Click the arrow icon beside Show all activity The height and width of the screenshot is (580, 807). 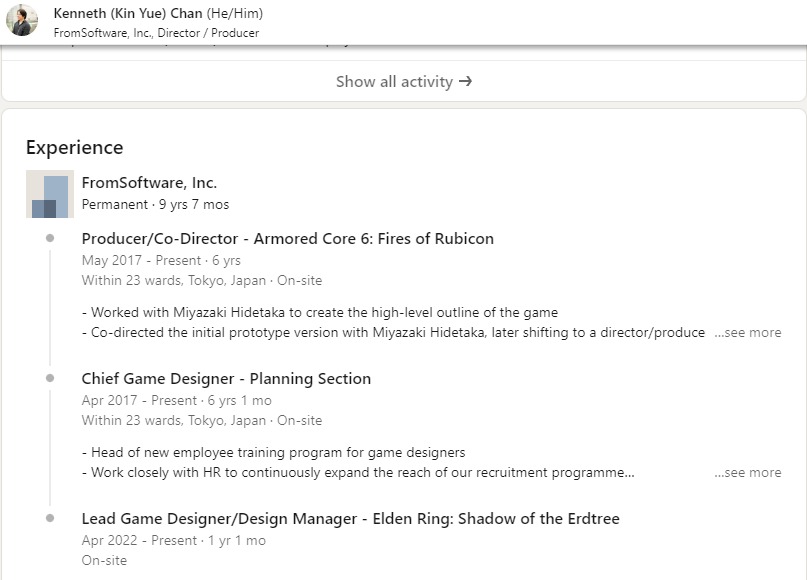point(465,82)
